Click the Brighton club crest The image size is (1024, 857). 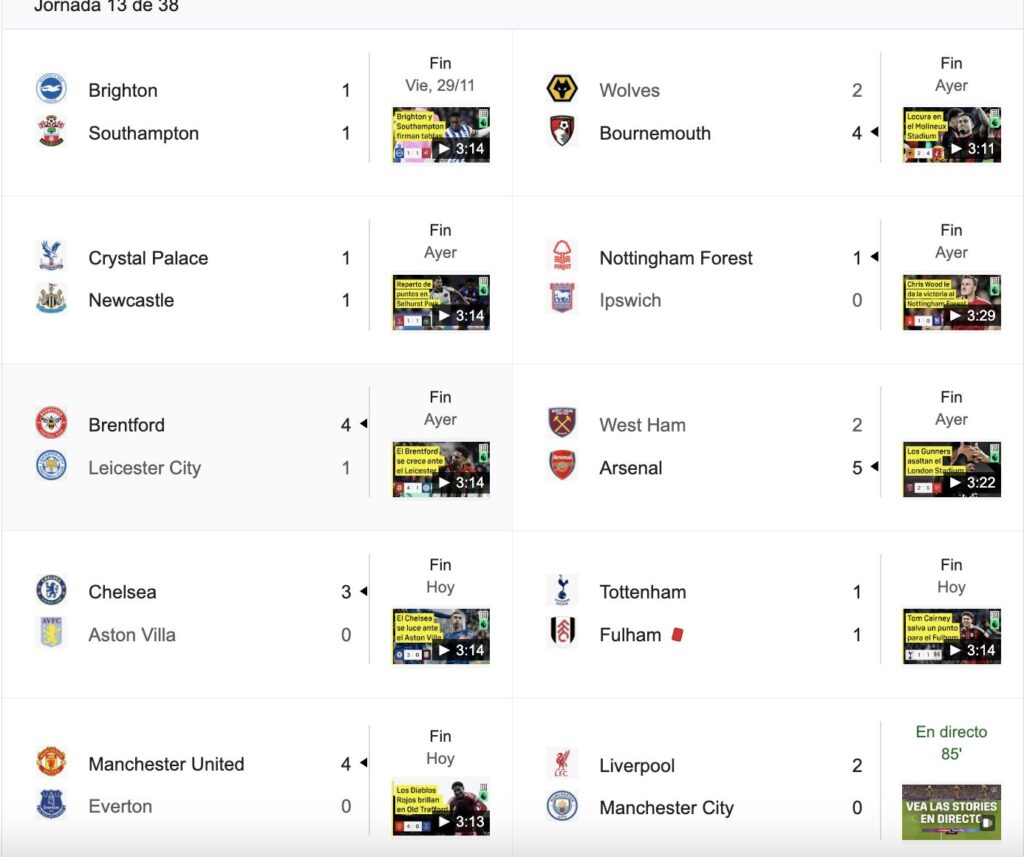click(x=51, y=89)
